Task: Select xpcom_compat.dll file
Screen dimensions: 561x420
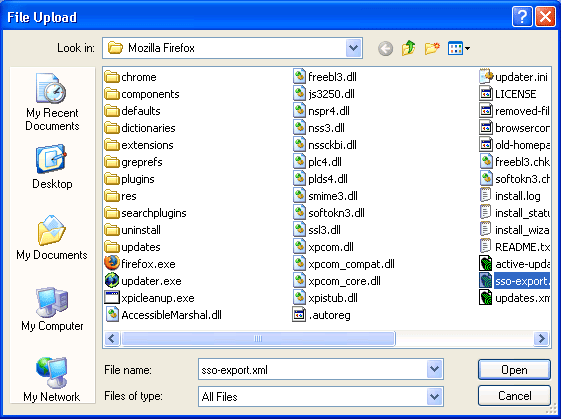Action: click(x=344, y=264)
